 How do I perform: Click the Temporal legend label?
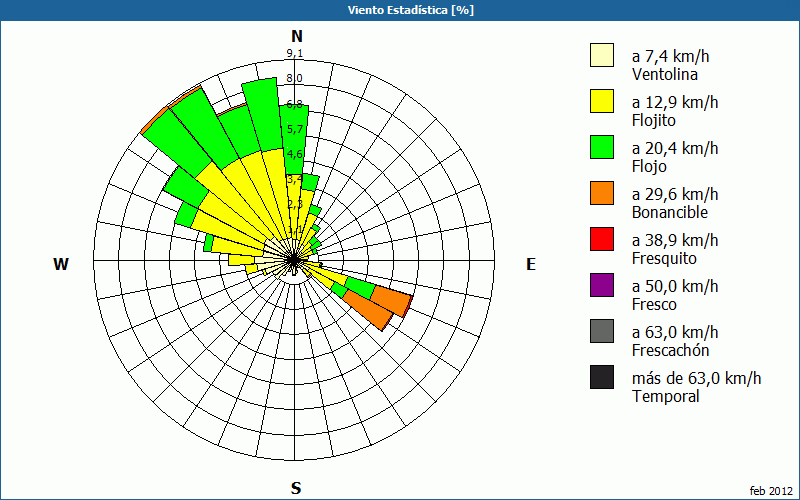(x=666, y=396)
